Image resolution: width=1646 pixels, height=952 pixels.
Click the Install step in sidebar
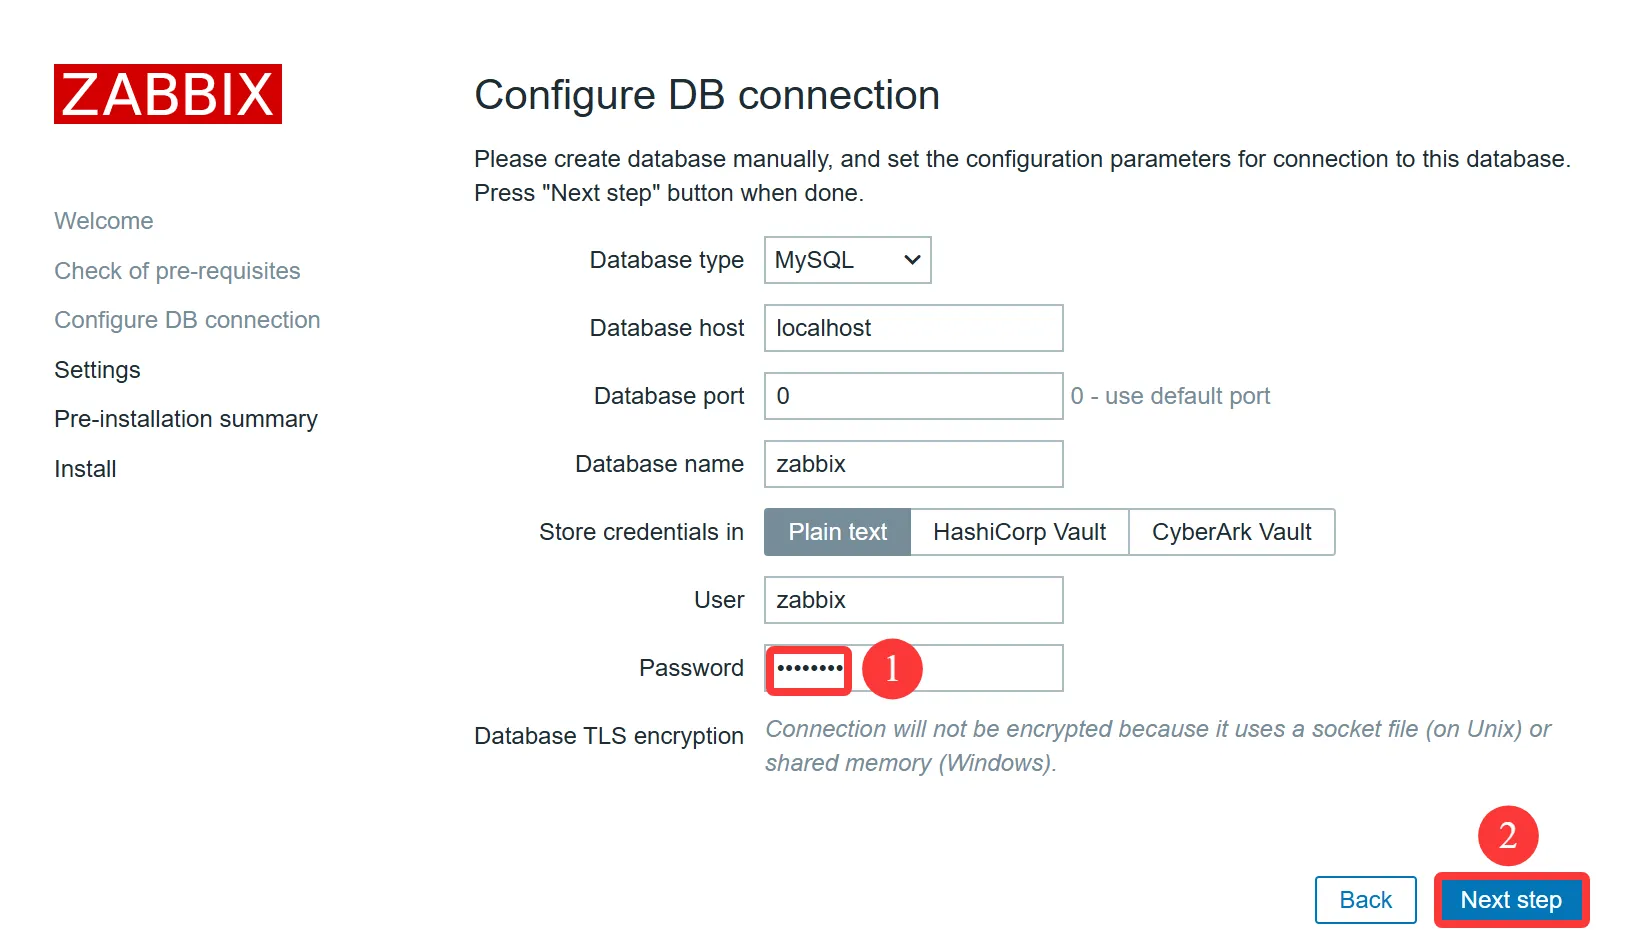85,469
